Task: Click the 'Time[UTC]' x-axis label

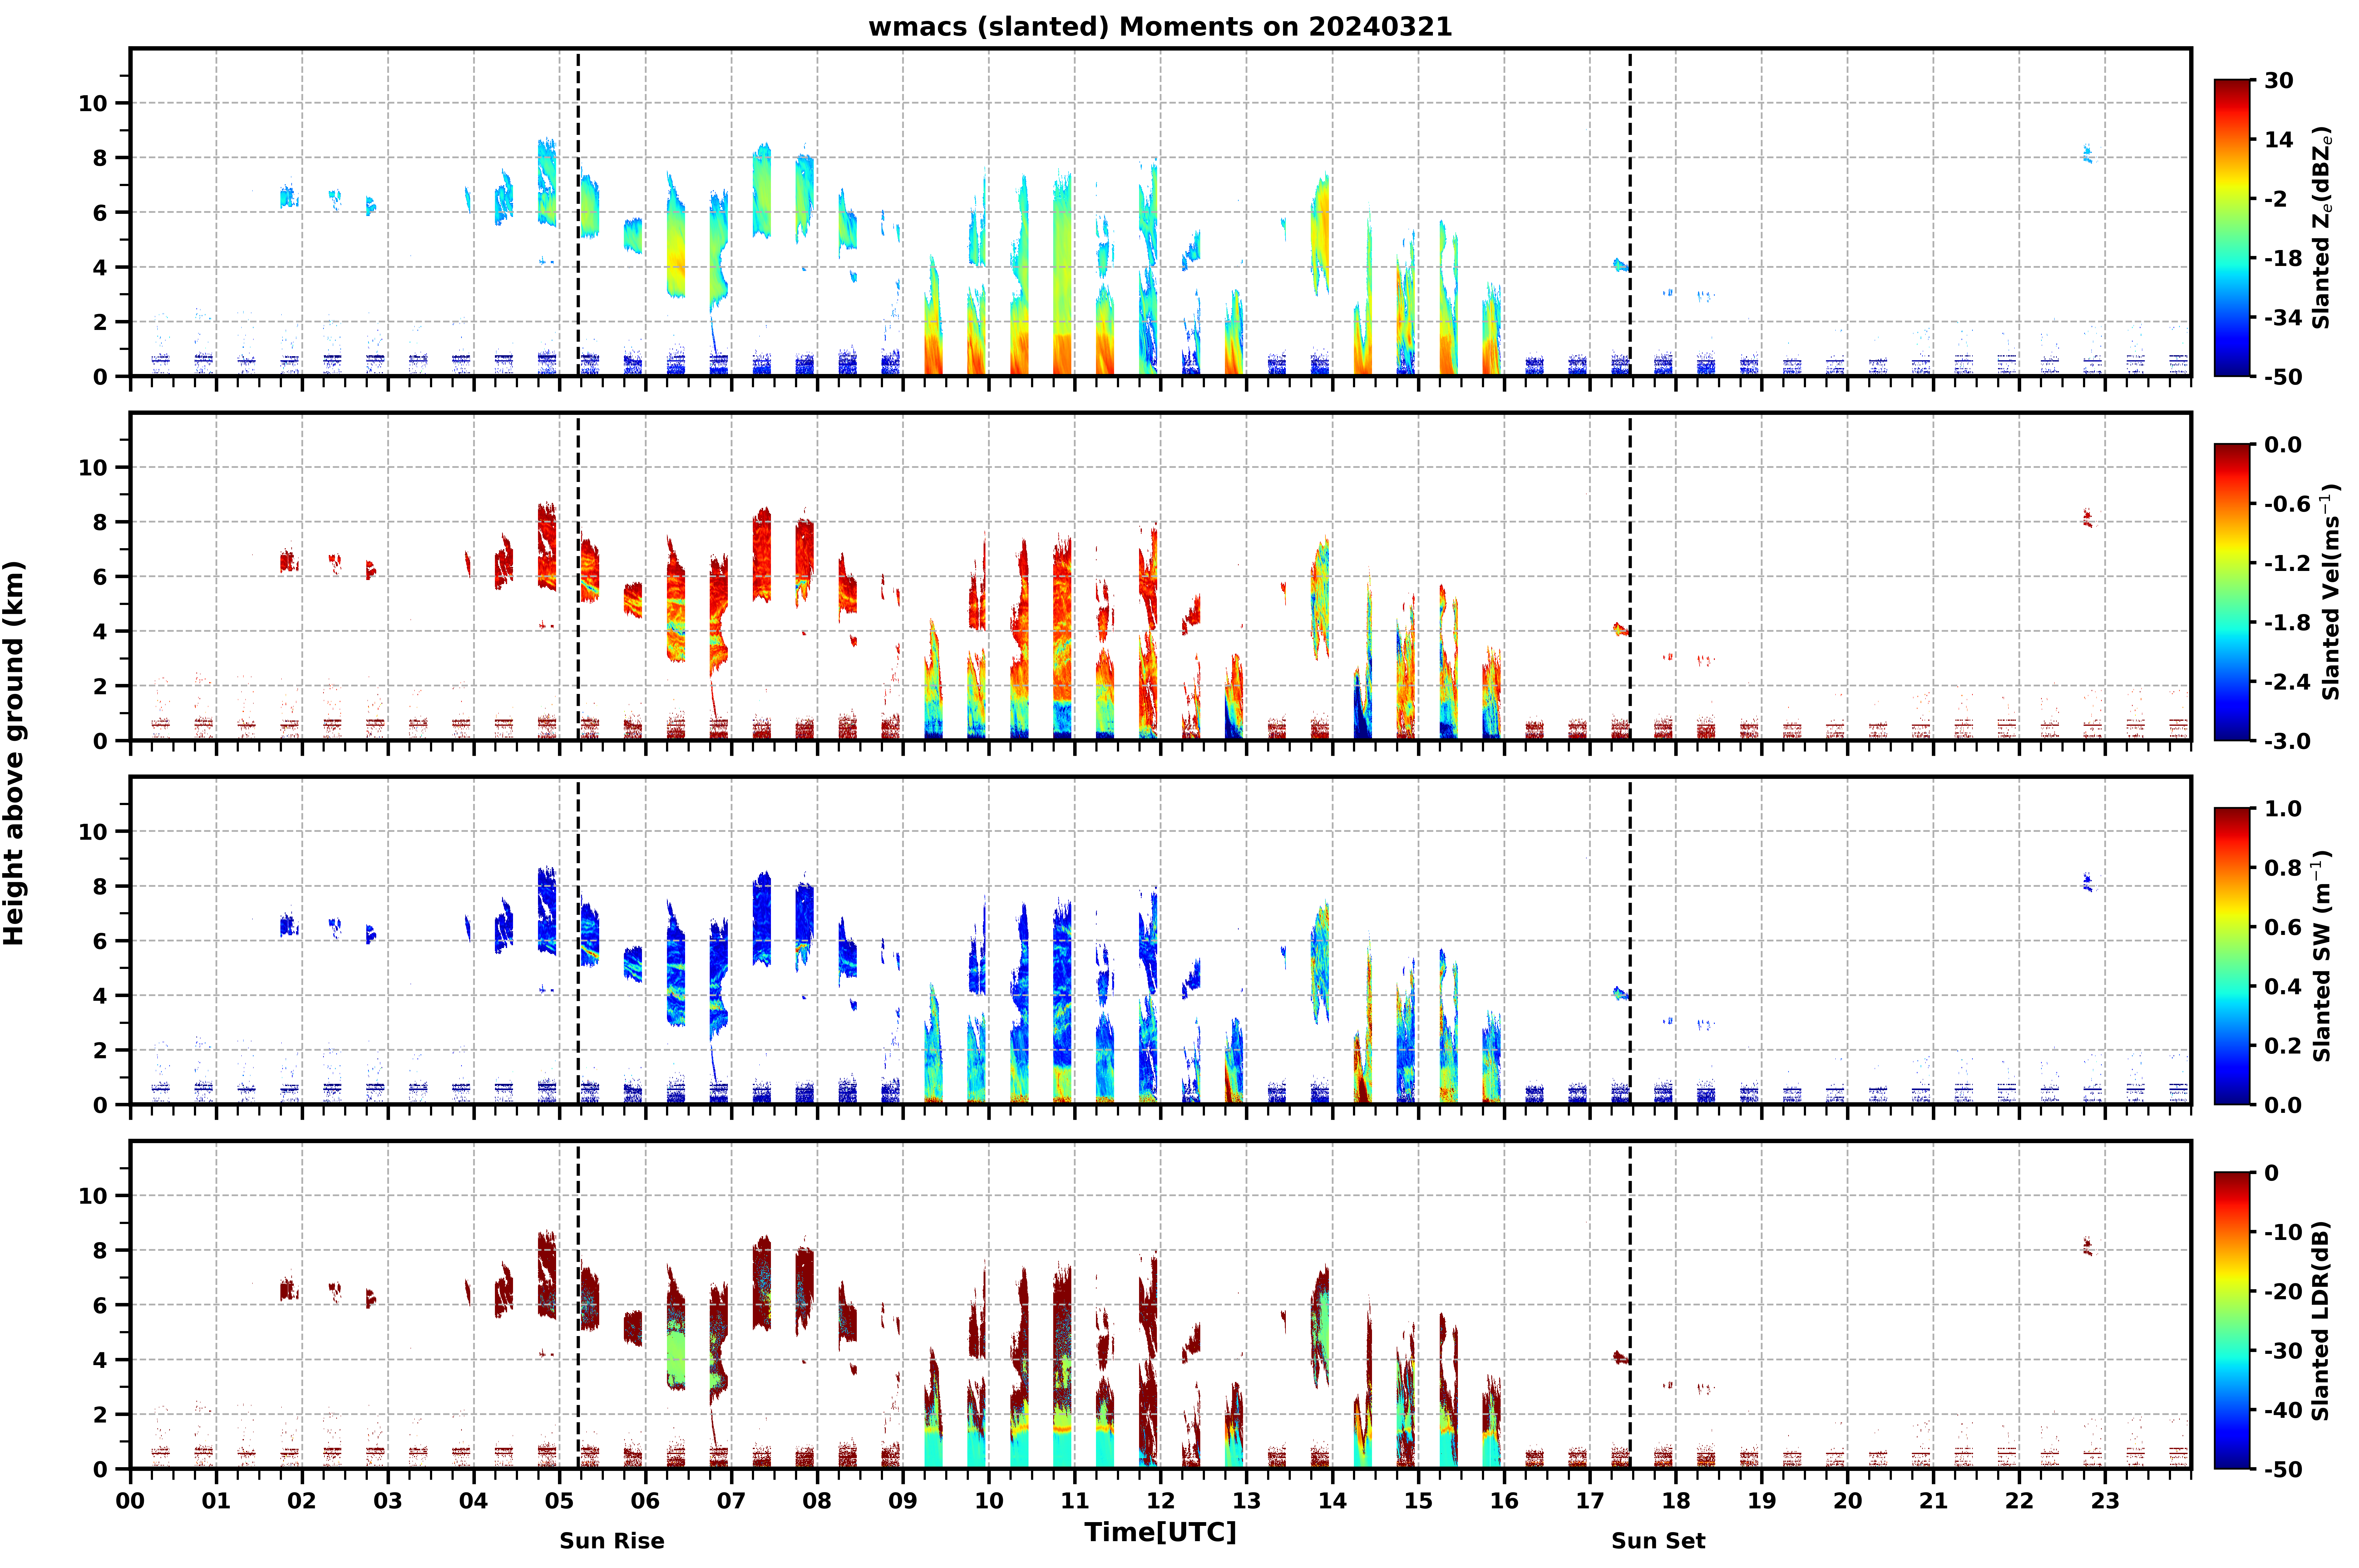Action: 1160,1532
